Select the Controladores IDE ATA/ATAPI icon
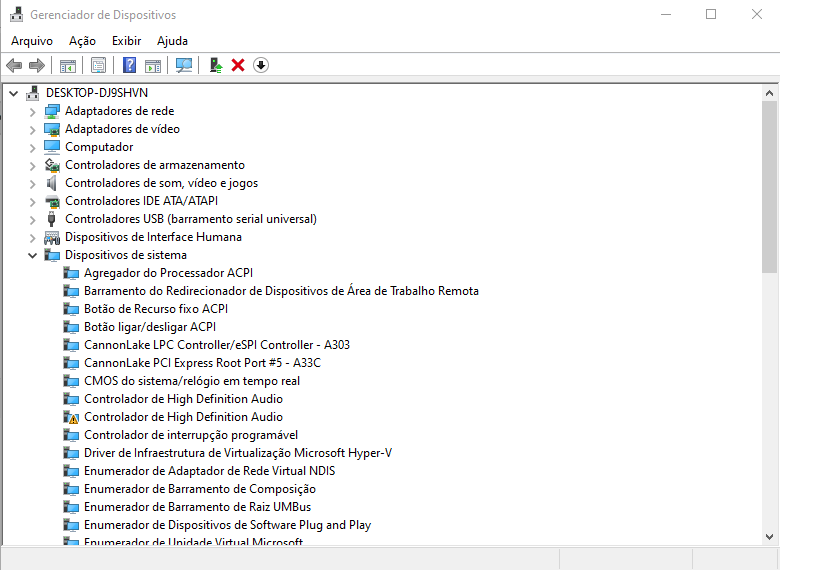The width and height of the screenshot is (816, 570). coord(52,201)
